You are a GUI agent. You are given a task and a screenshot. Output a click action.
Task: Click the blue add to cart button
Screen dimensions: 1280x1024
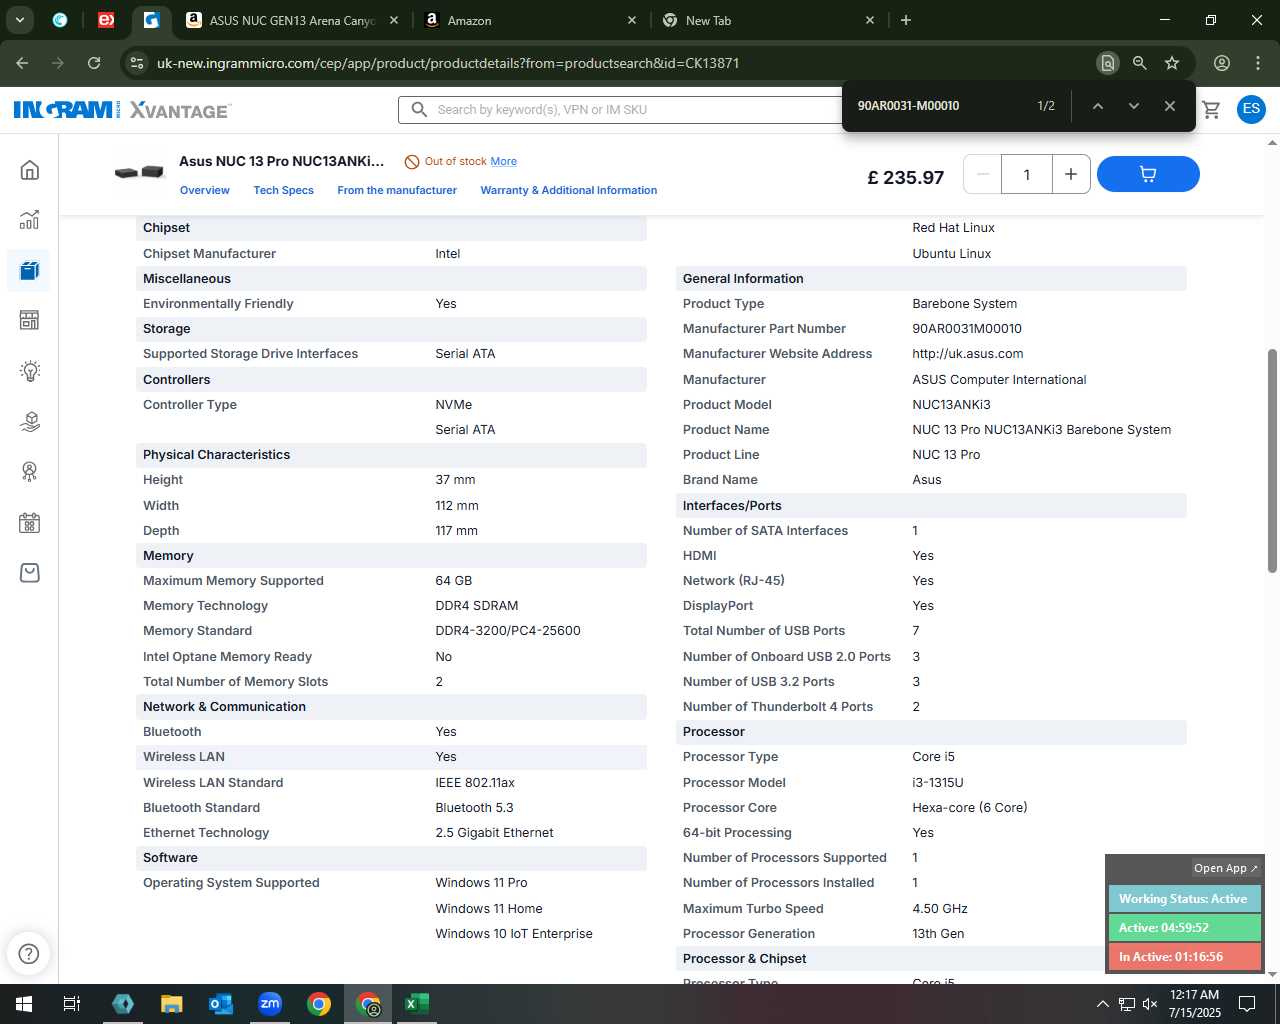pyautogui.click(x=1148, y=174)
